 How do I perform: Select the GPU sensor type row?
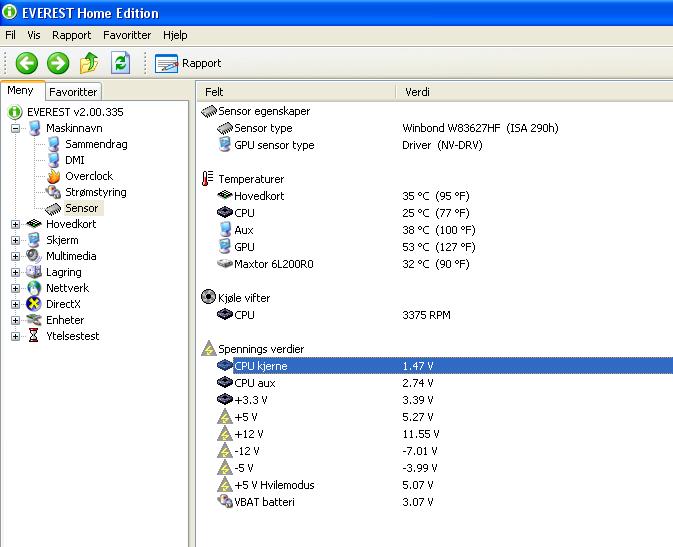click(435, 145)
